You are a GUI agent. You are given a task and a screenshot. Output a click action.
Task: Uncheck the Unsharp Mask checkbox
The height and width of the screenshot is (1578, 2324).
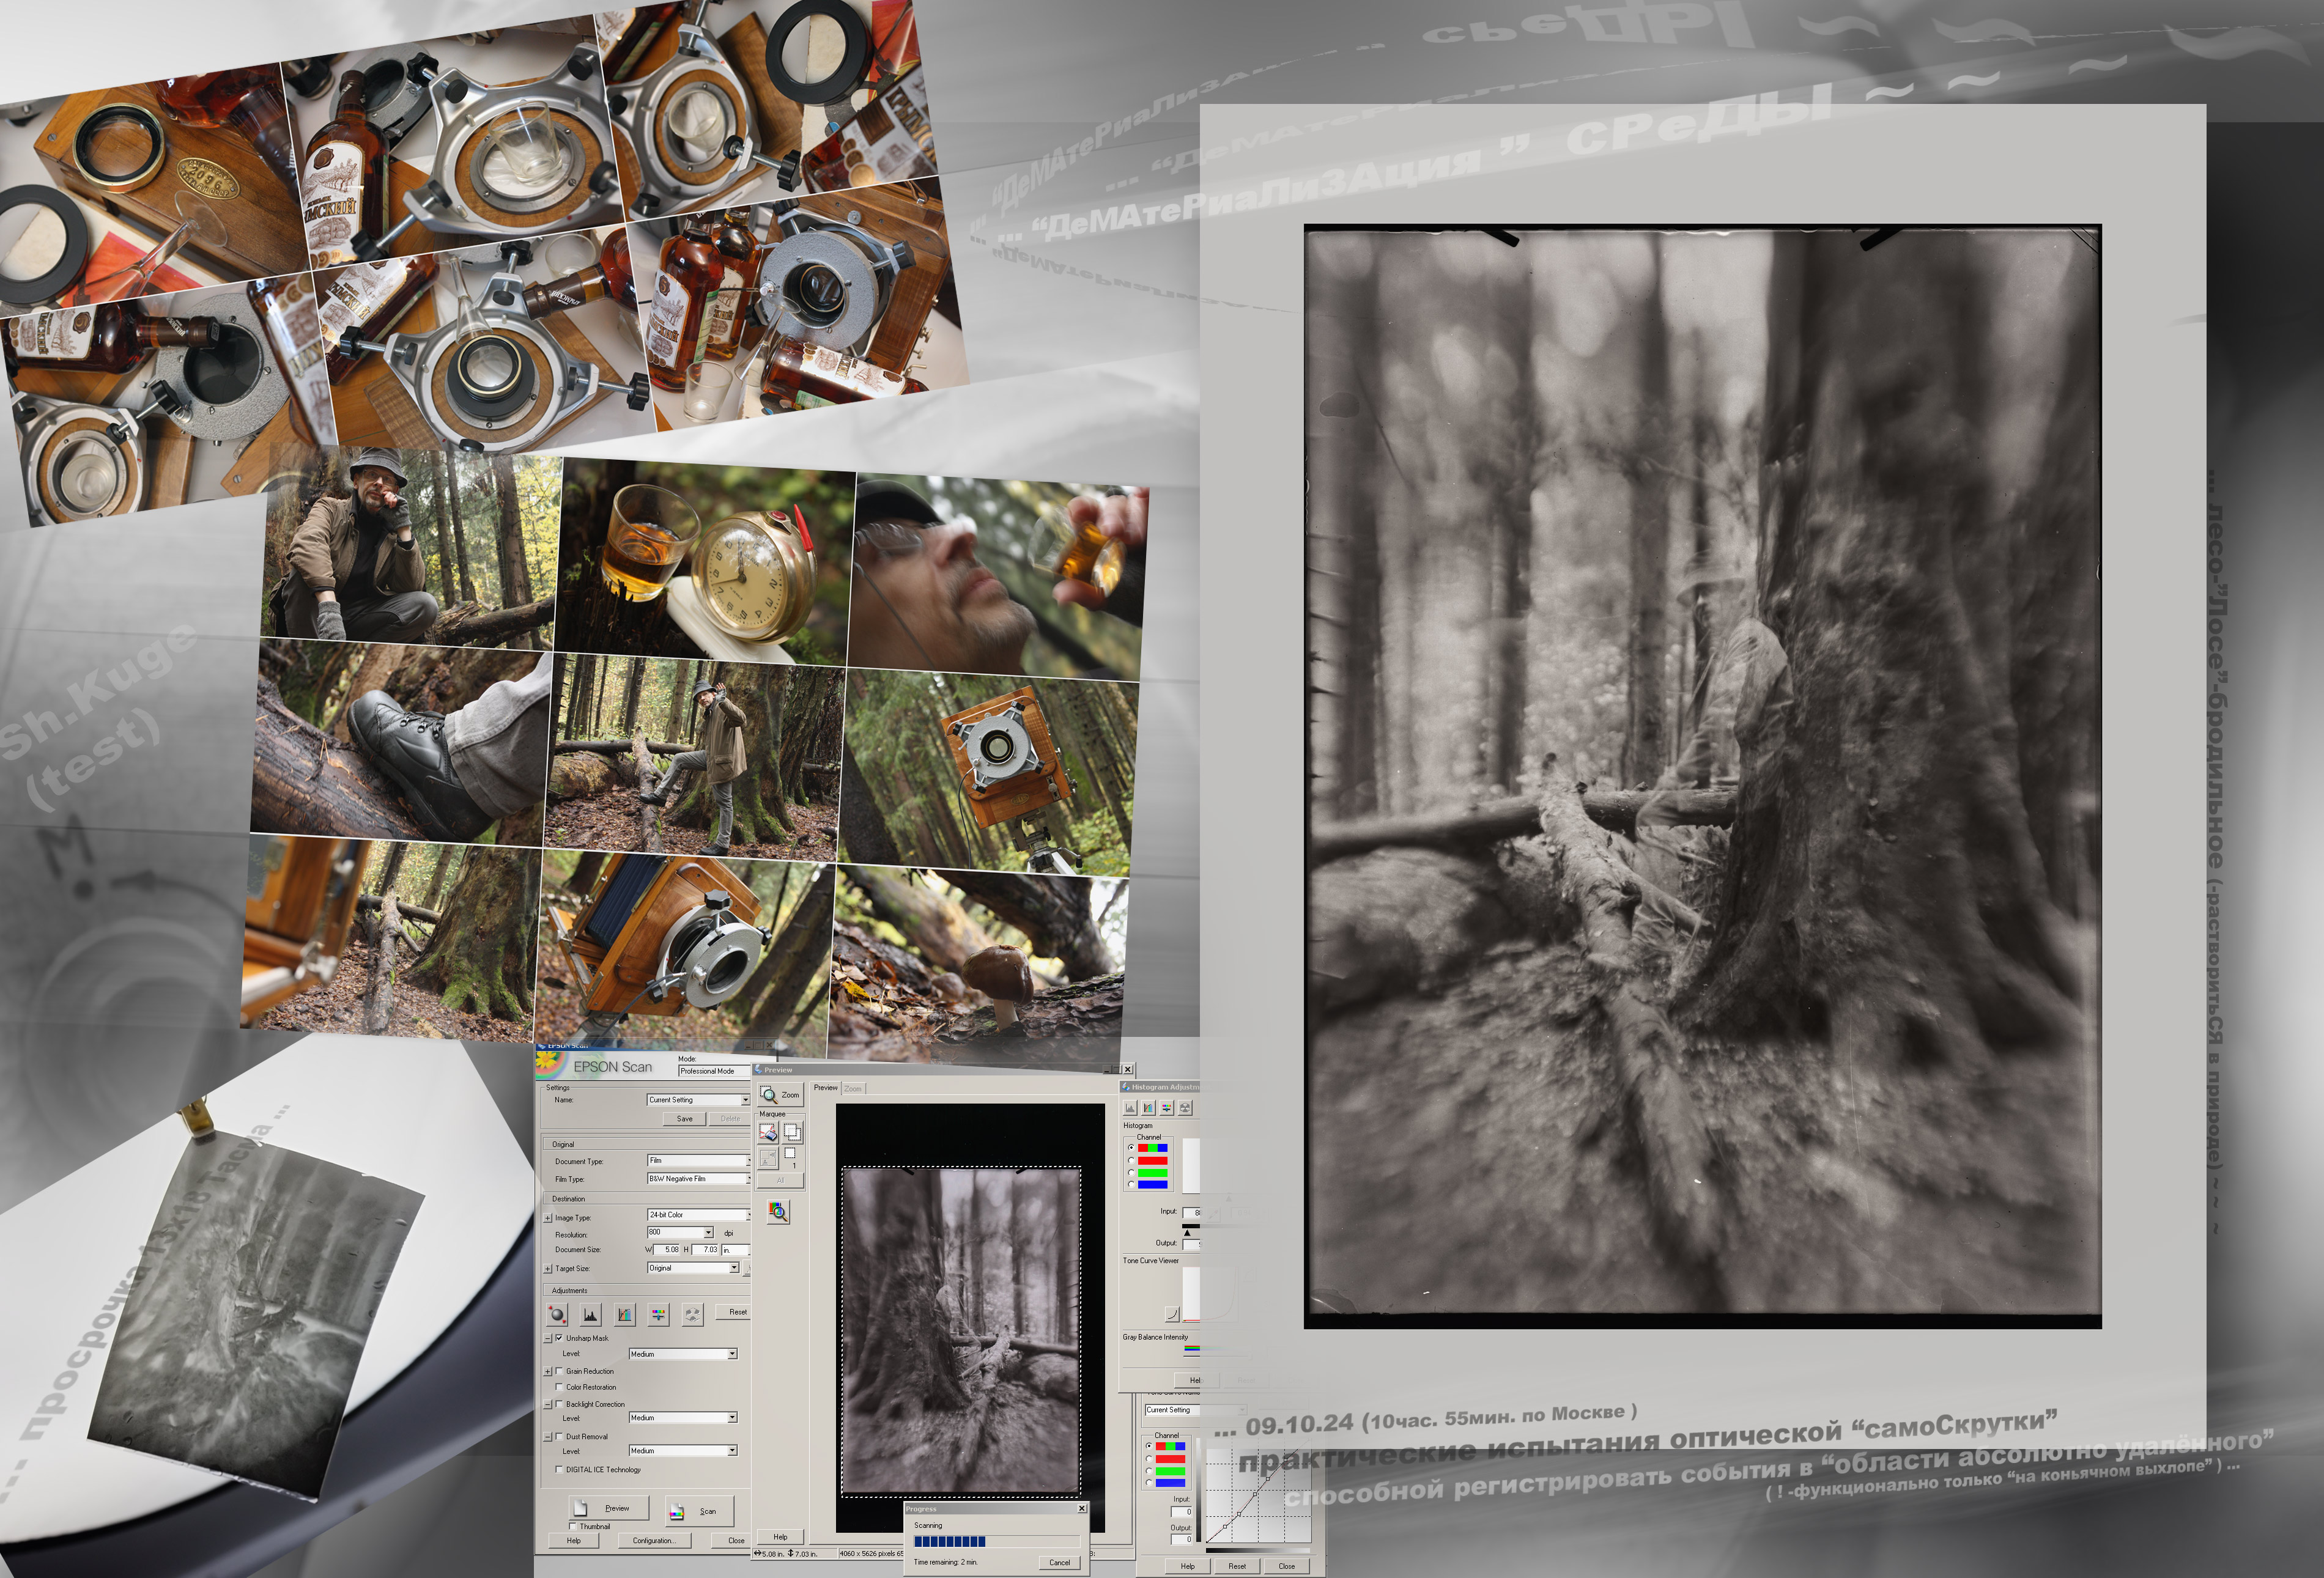(559, 1338)
